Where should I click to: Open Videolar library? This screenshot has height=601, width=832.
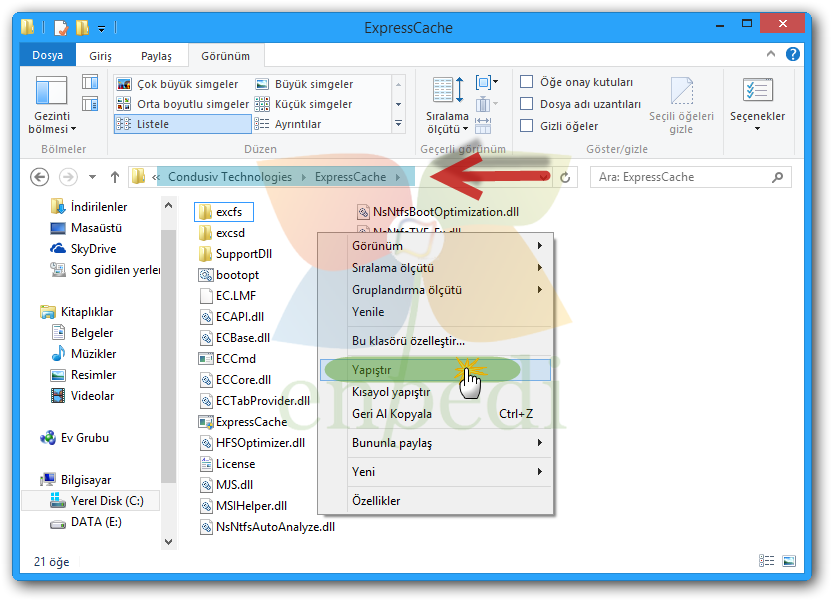pos(82,395)
